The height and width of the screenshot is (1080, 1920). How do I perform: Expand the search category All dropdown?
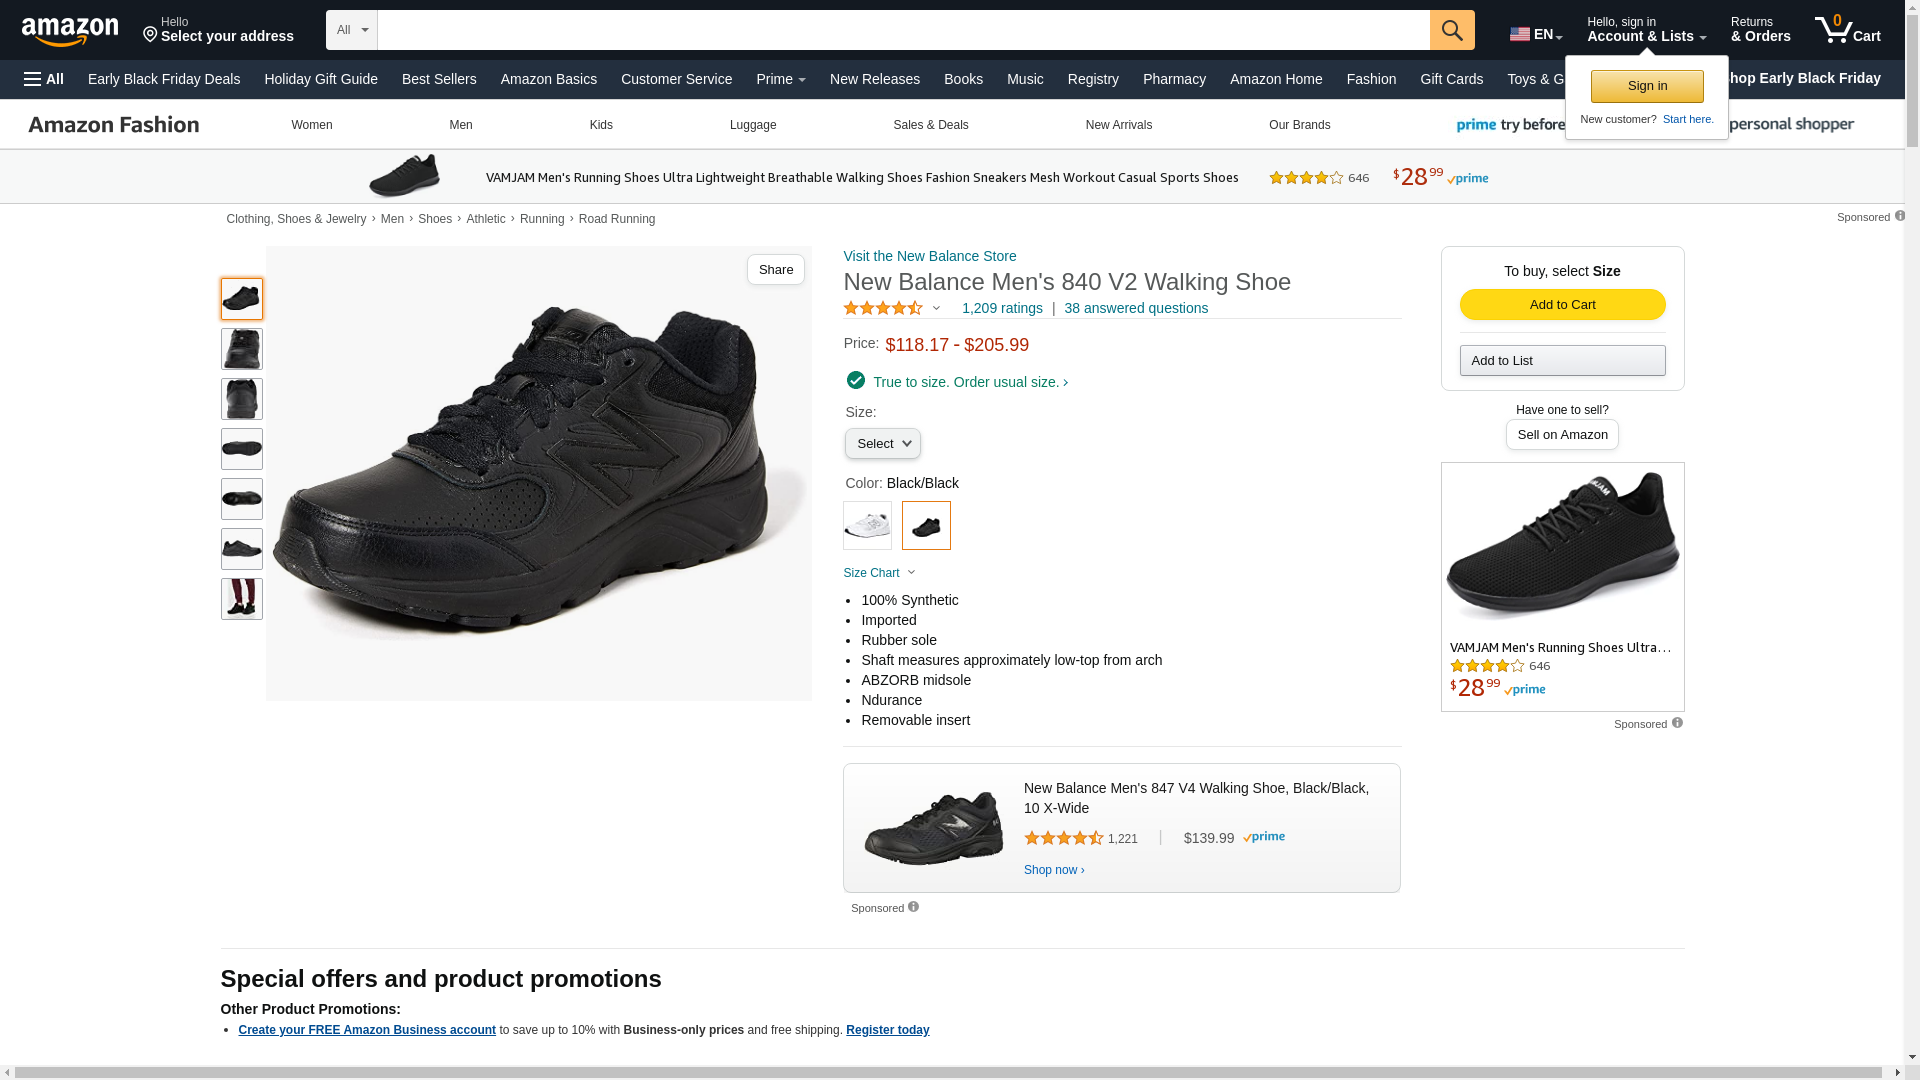[352, 30]
